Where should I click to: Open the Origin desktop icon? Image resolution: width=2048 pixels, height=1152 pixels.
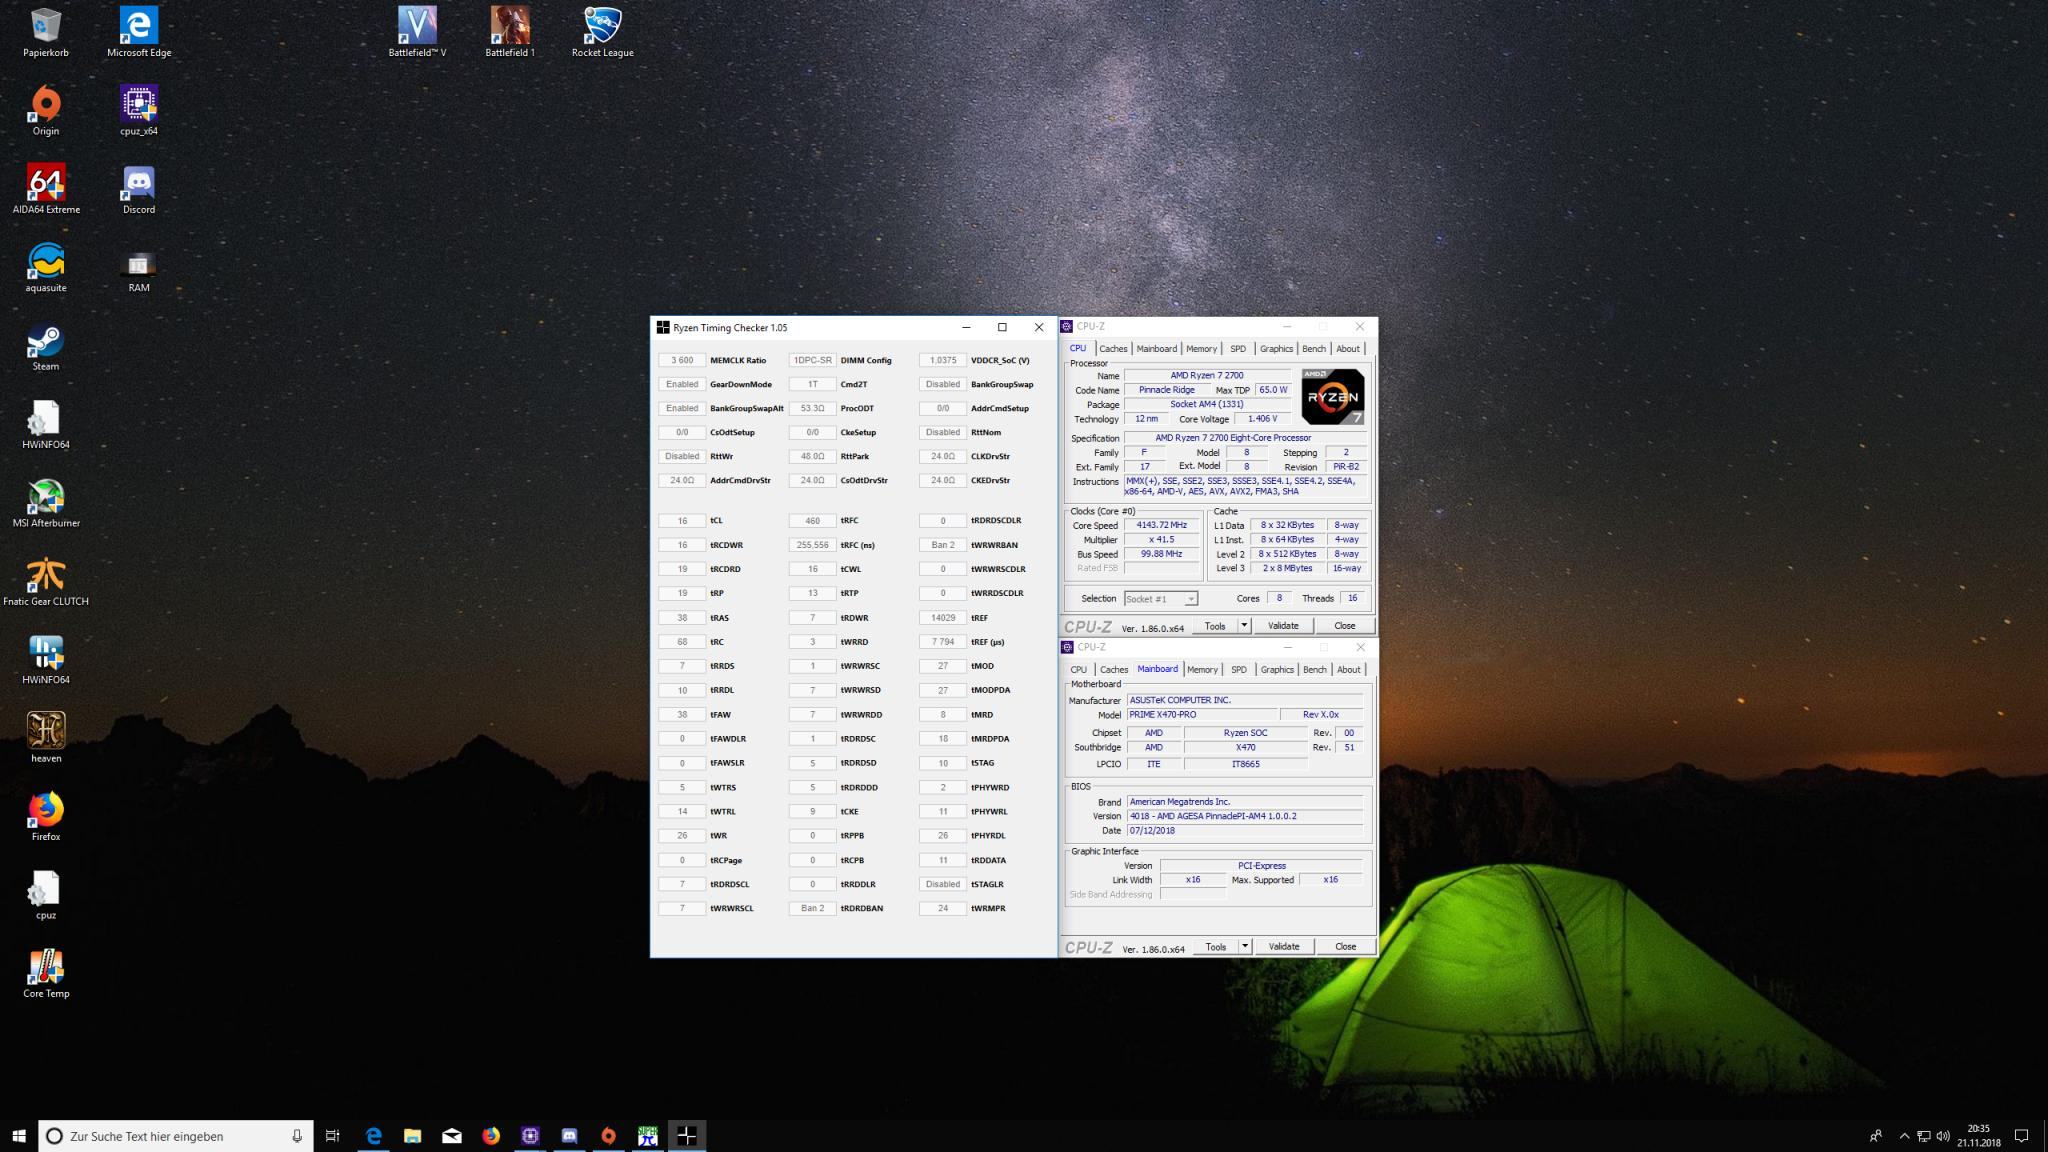click(46, 110)
